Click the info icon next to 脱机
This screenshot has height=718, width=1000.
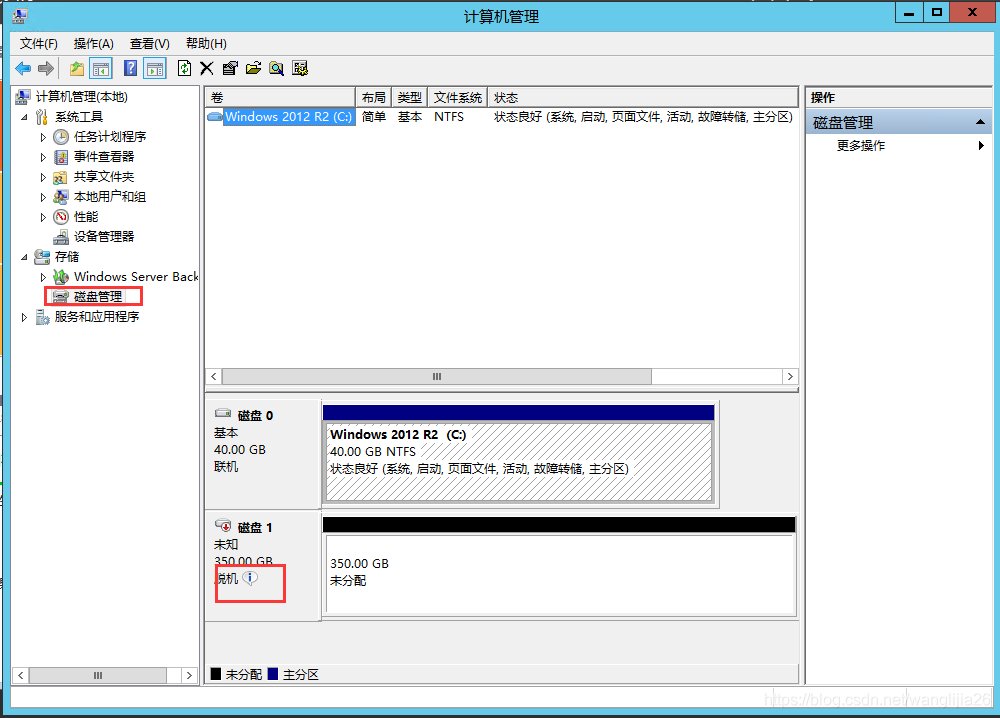tap(251, 578)
